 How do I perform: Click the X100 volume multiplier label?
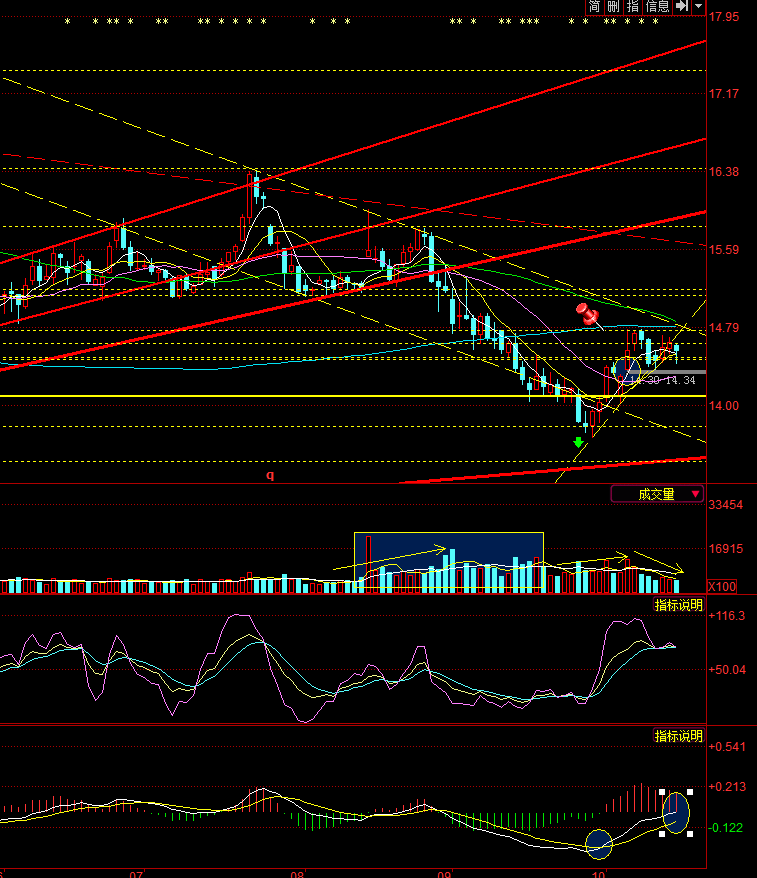(x=722, y=587)
